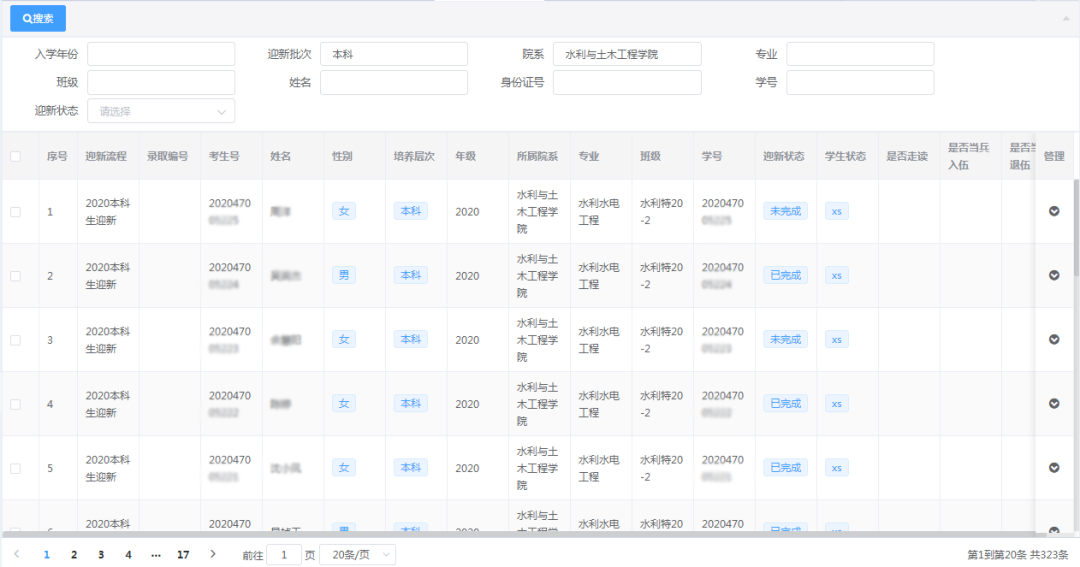Open manage menu for row 2

point(1054,275)
